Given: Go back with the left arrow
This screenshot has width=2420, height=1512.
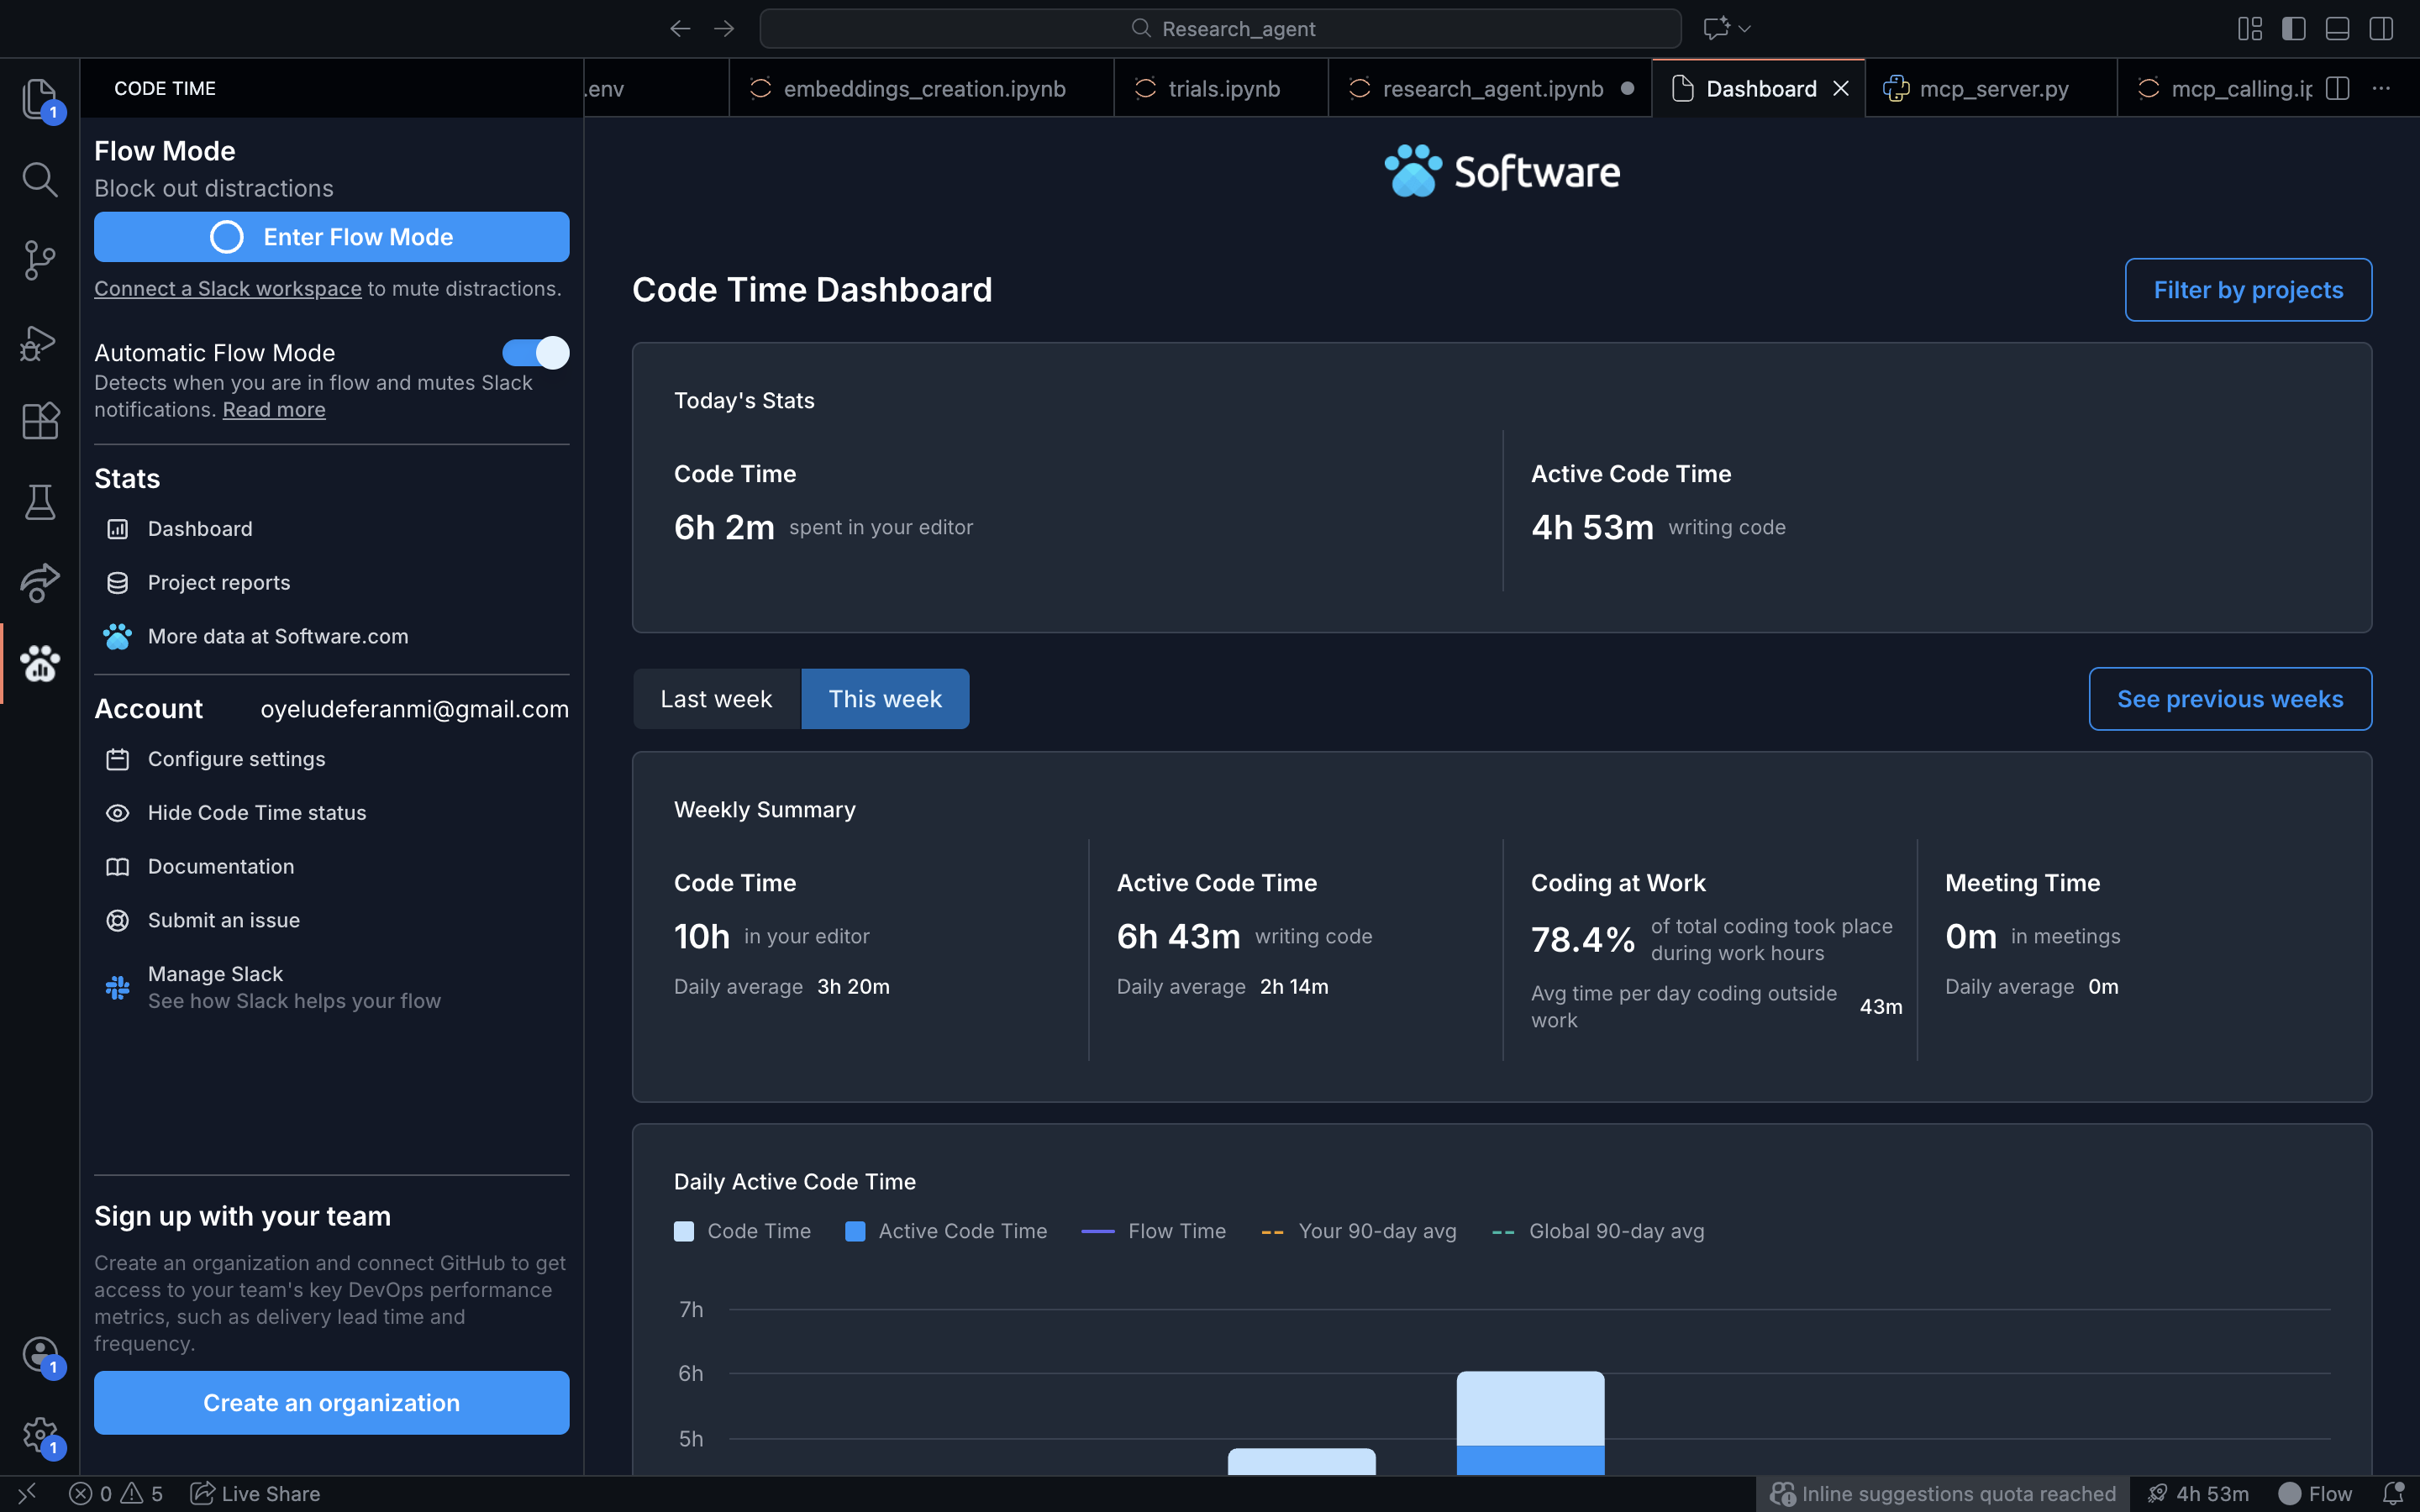Looking at the screenshot, I should [680, 28].
